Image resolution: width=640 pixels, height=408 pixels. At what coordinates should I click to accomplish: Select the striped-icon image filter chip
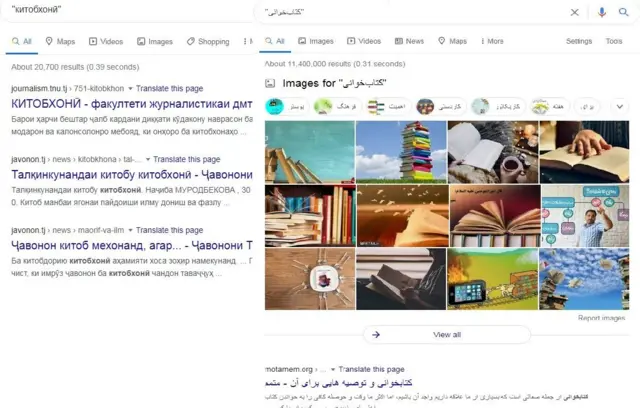tap(387, 107)
